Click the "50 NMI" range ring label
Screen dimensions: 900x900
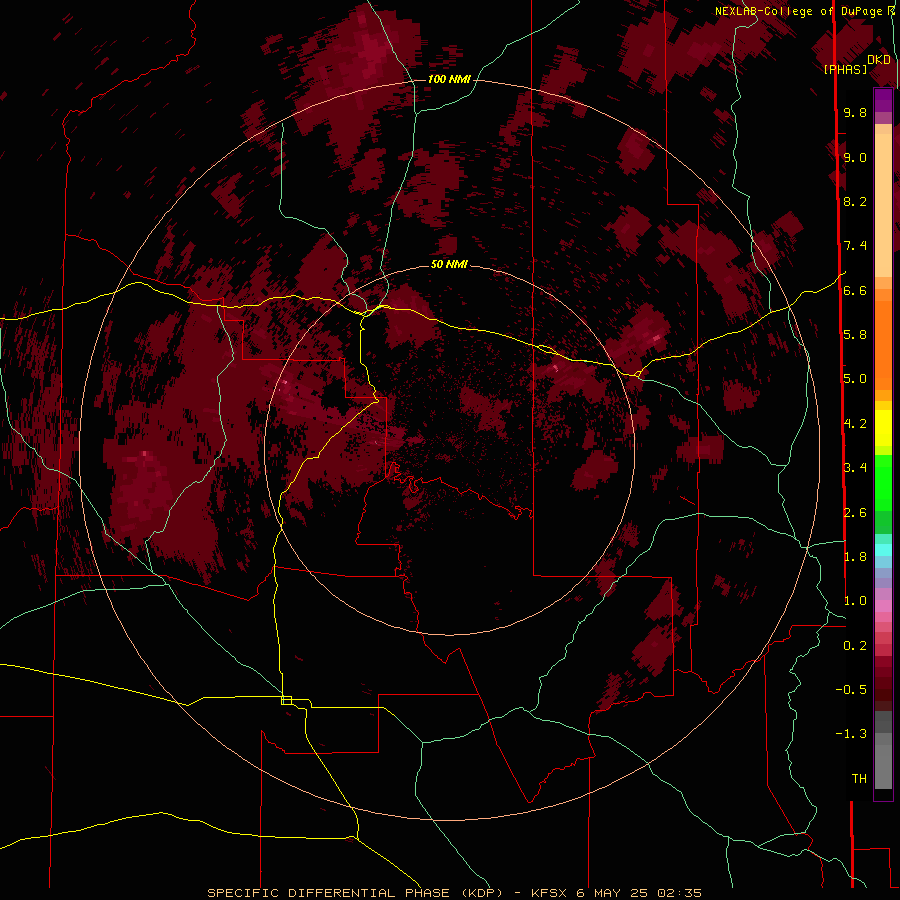449,264
